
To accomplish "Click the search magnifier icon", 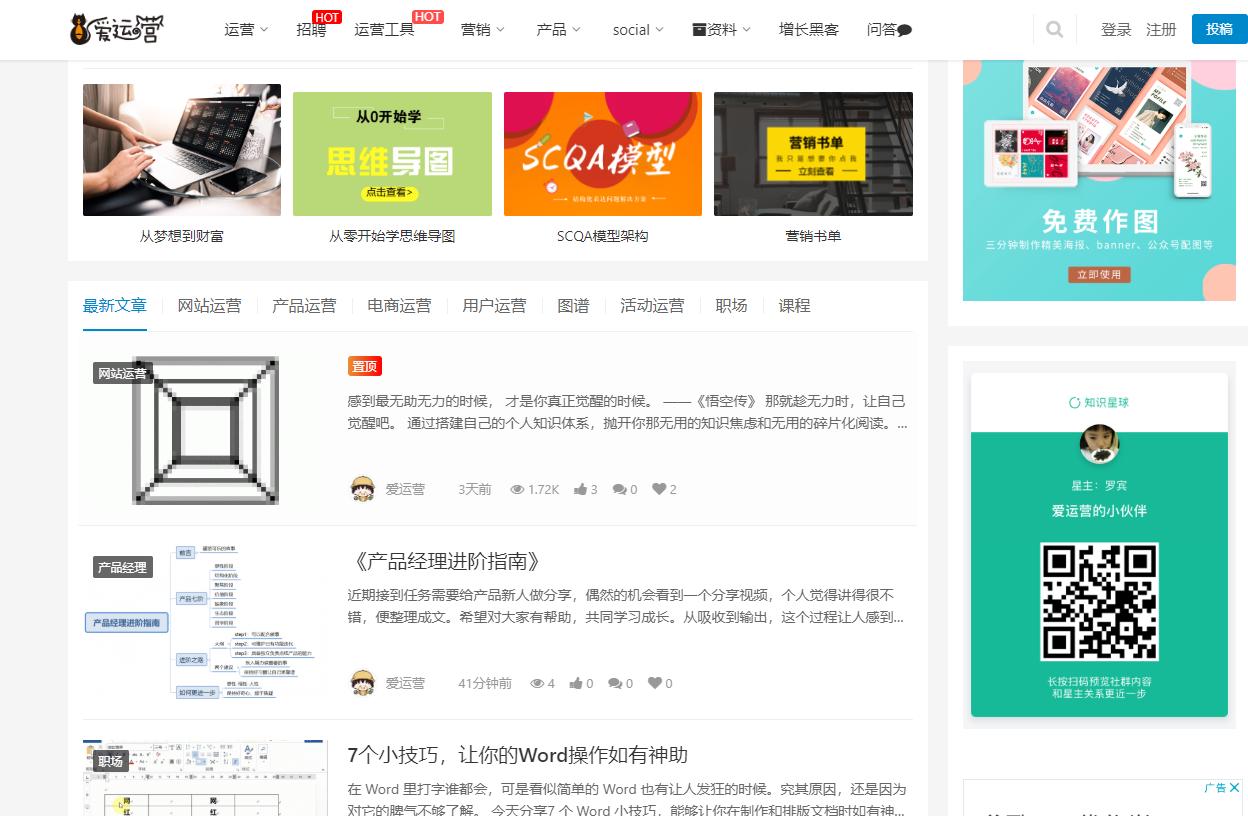I will [x=1054, y=29].
